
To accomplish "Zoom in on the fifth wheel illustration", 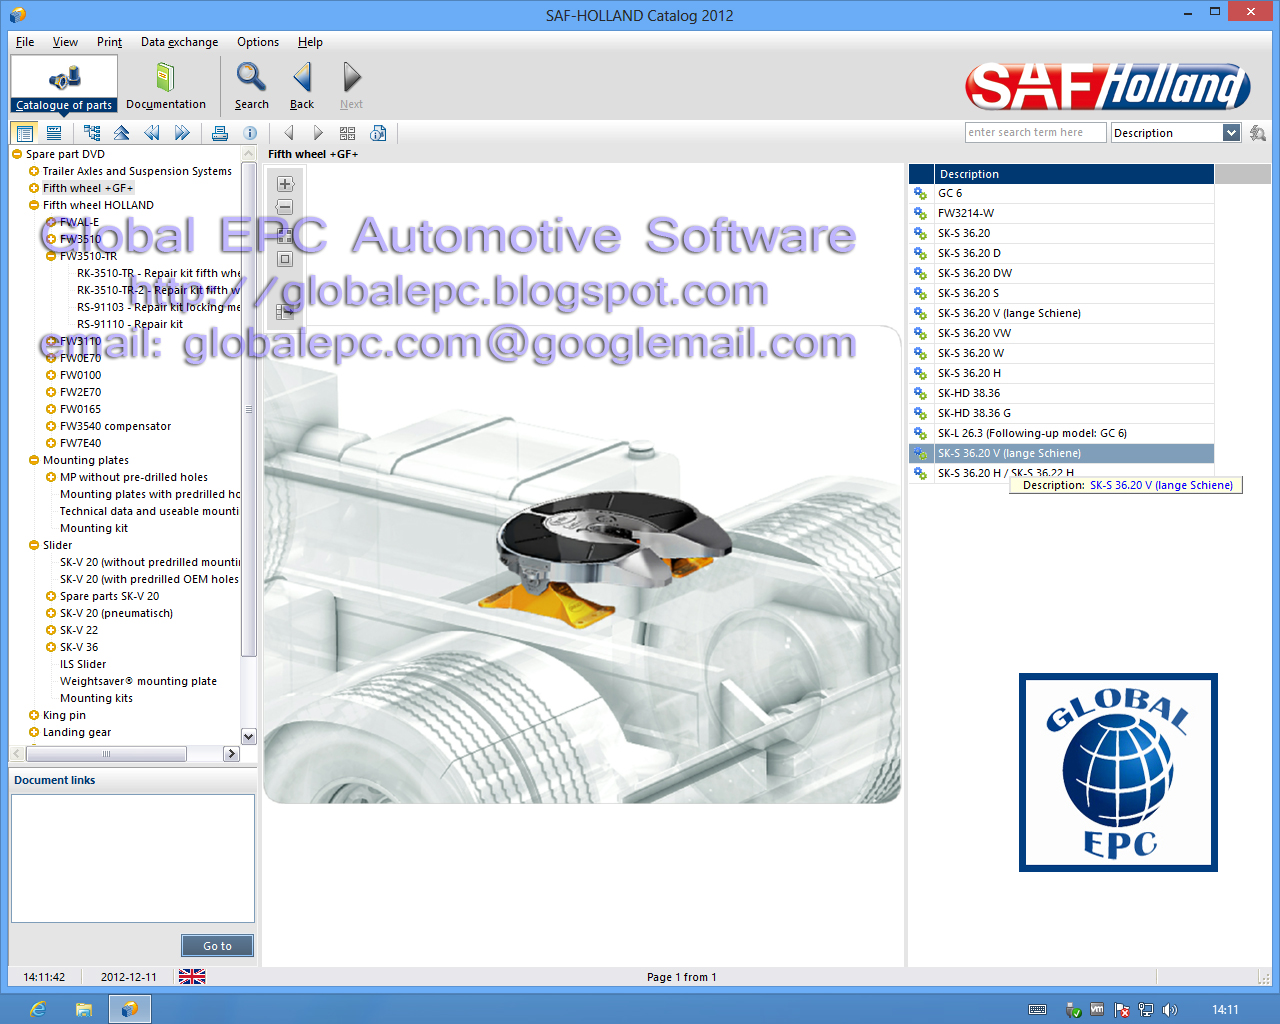I will [285, 183].
